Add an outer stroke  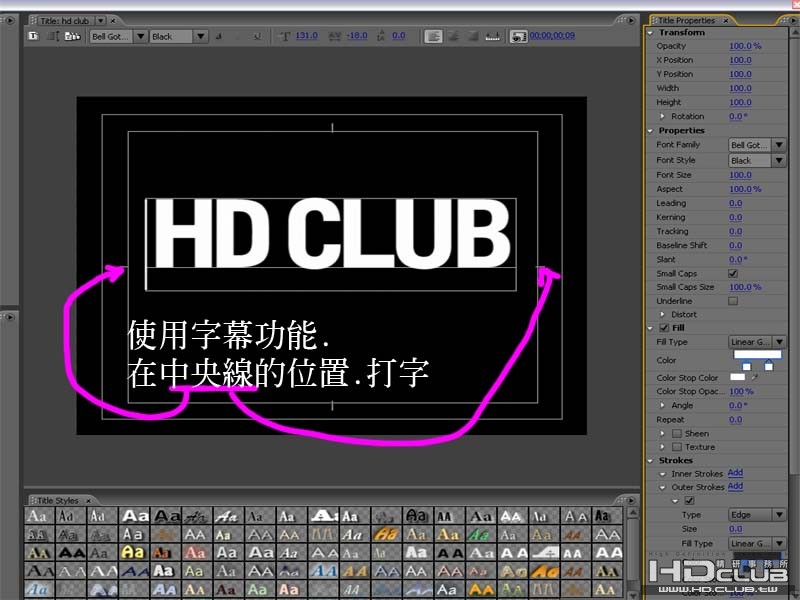(x=735, y=486)
